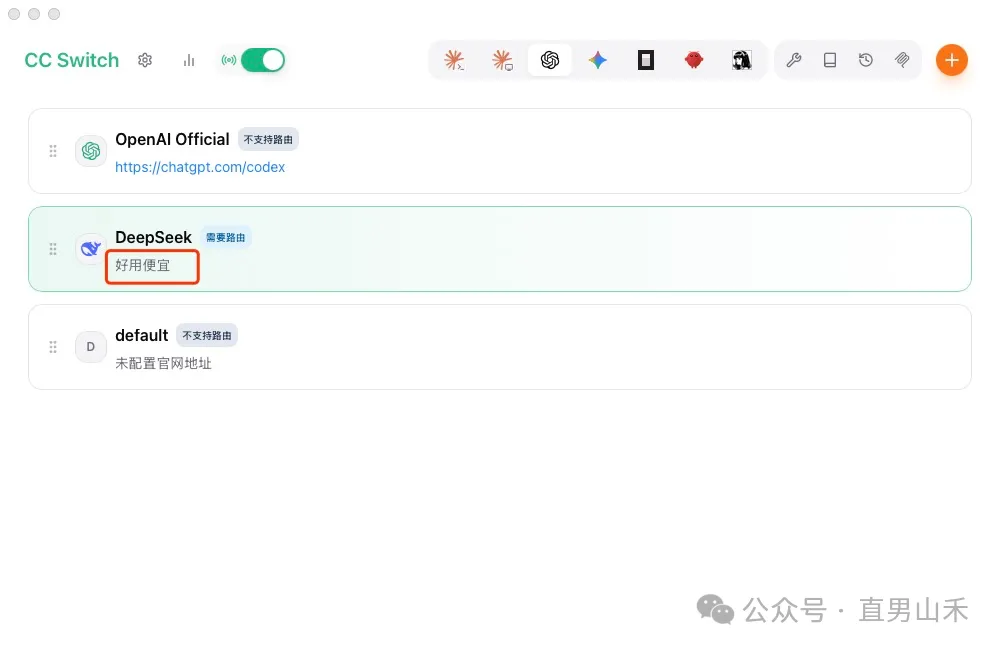Image resolution: width=1000 pixels, height=650 pixels.
Task: Turn off the green proxy switch
Action: pyautogui.click(x=263, y=60)
